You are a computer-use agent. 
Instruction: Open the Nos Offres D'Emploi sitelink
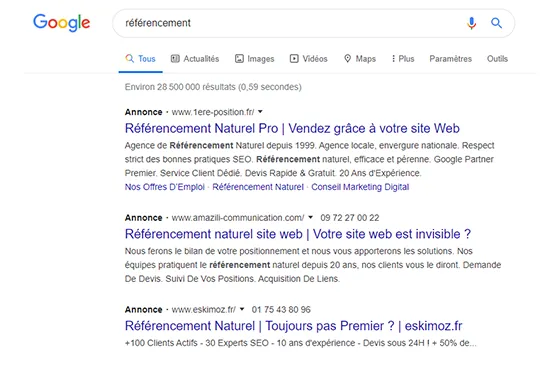pyautogui.click(x=165, y=187)
